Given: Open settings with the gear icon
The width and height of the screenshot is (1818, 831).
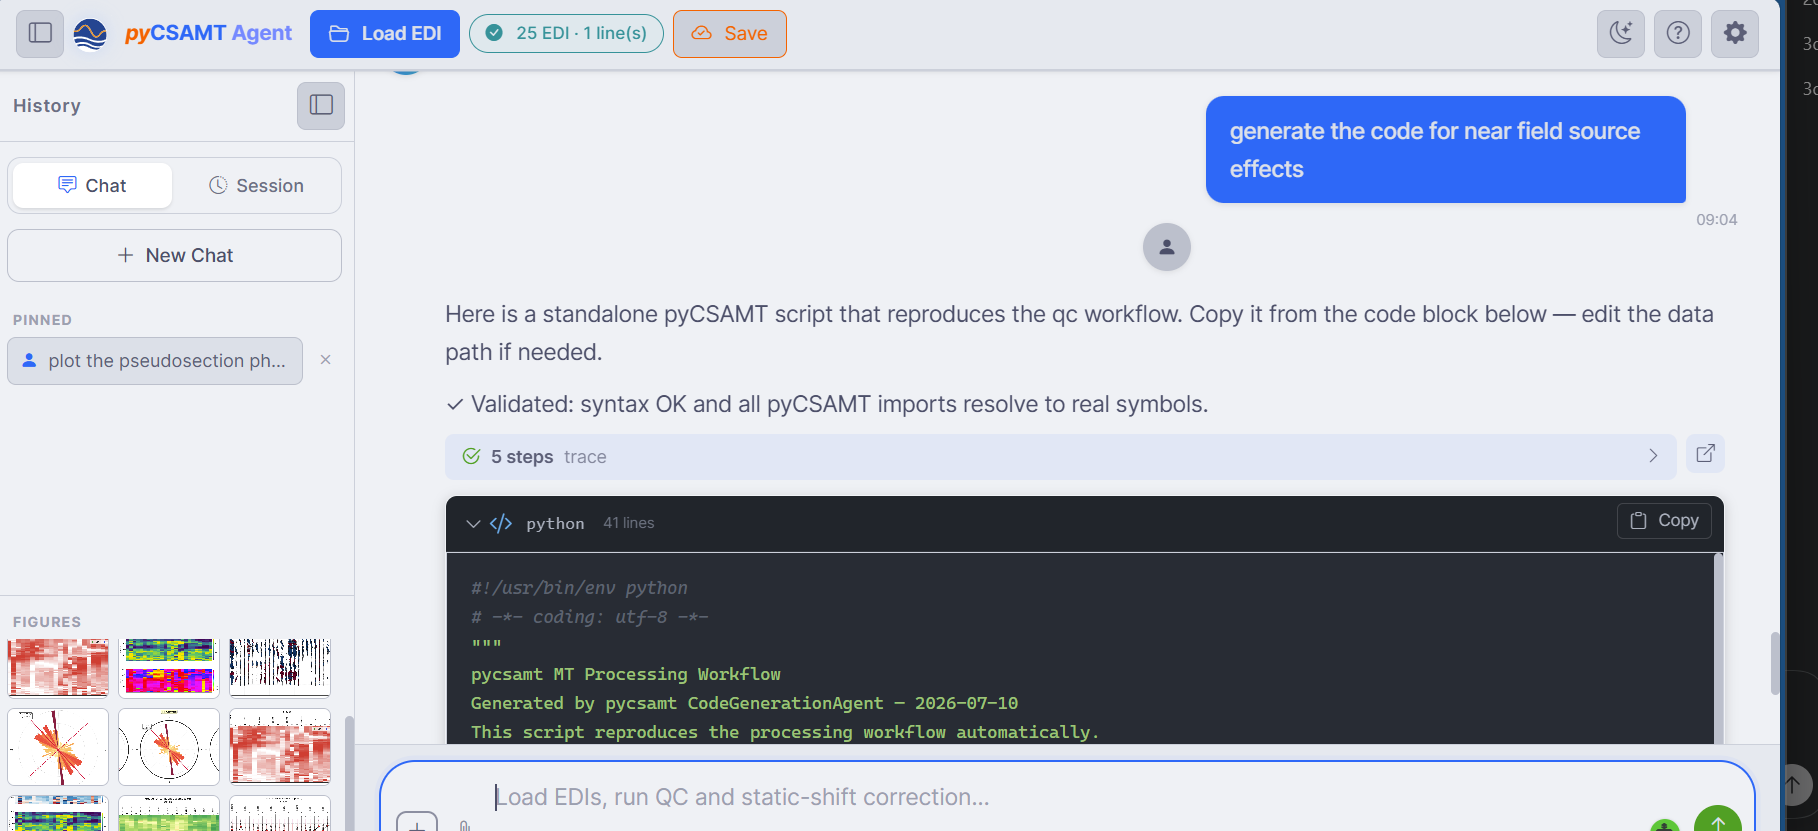Looking at the screenshot, I should coord(1735,33).
